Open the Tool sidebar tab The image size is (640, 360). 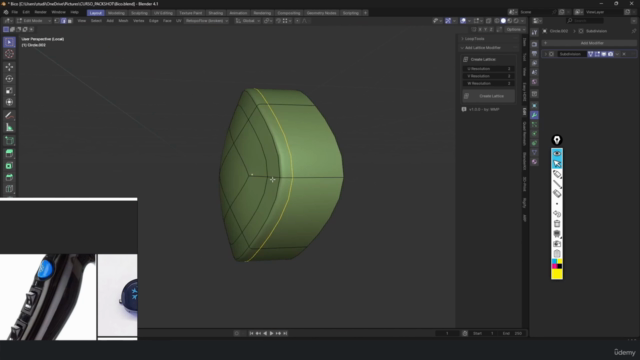[x=524, y=57]
